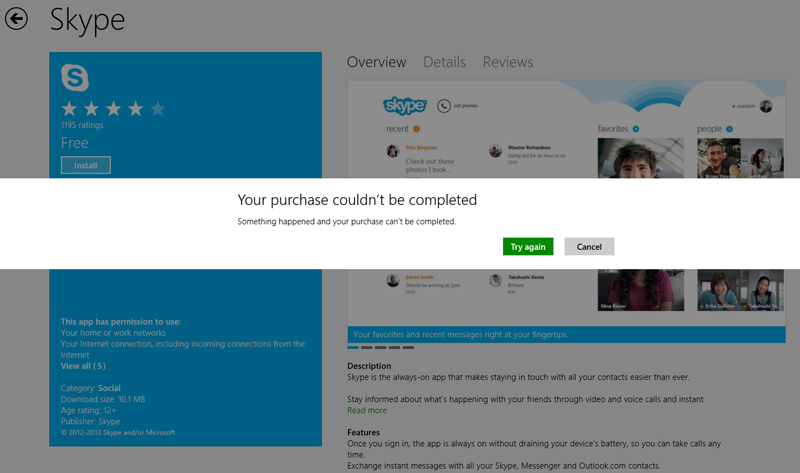Switch to the Overview tab
This screenshot has width=800, height=473.
tap(377, 62)
